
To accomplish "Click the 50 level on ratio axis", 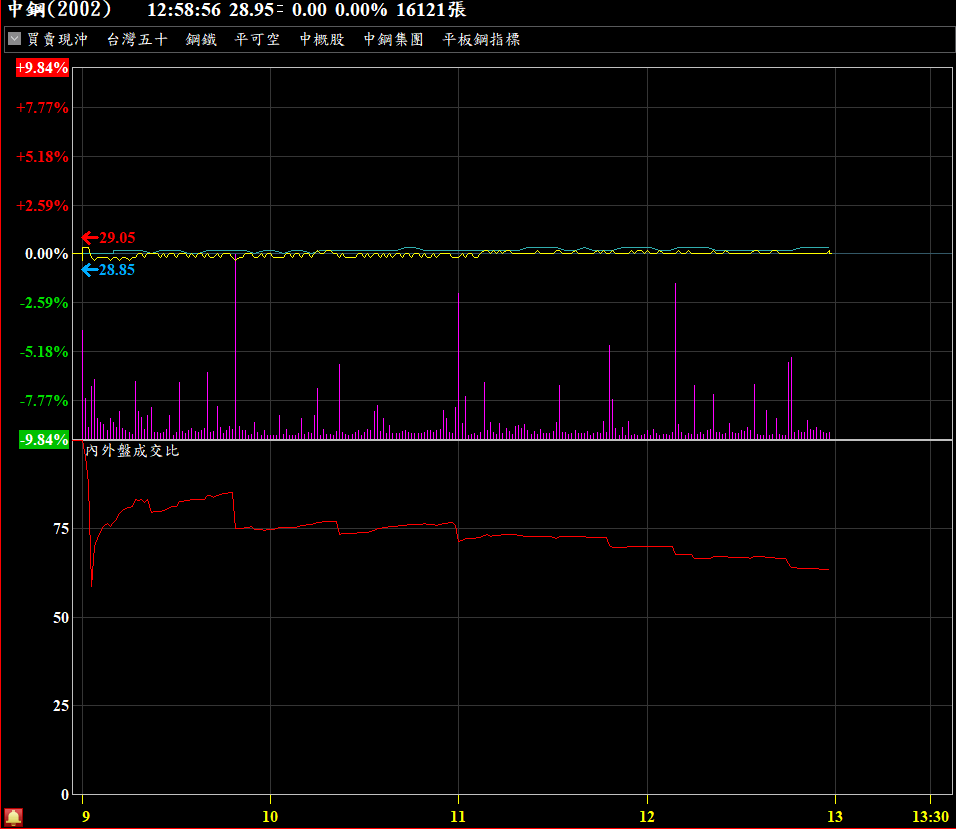I will [x=61, y=617].
